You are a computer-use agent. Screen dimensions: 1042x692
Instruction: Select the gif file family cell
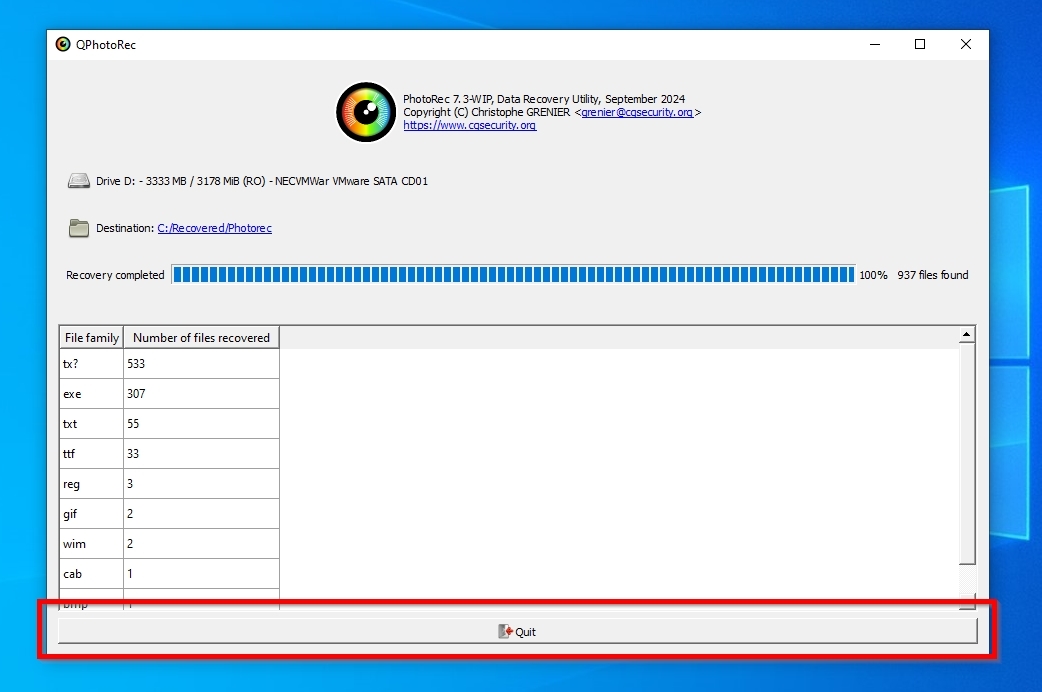tap(91, 513)
